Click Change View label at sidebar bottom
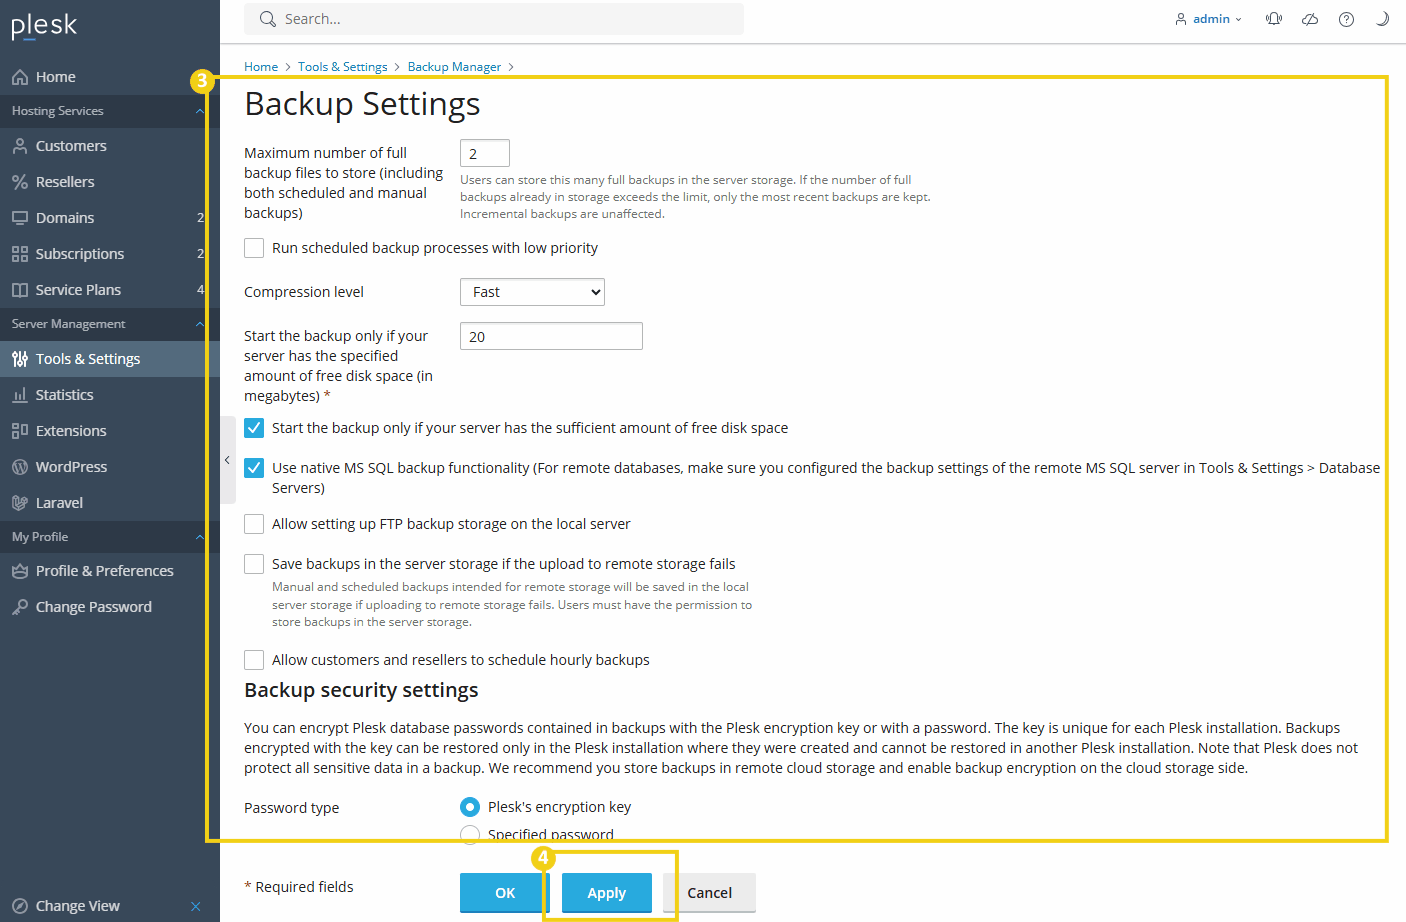This screenshot has width=1406, height=922. click(x=78, y=906)
